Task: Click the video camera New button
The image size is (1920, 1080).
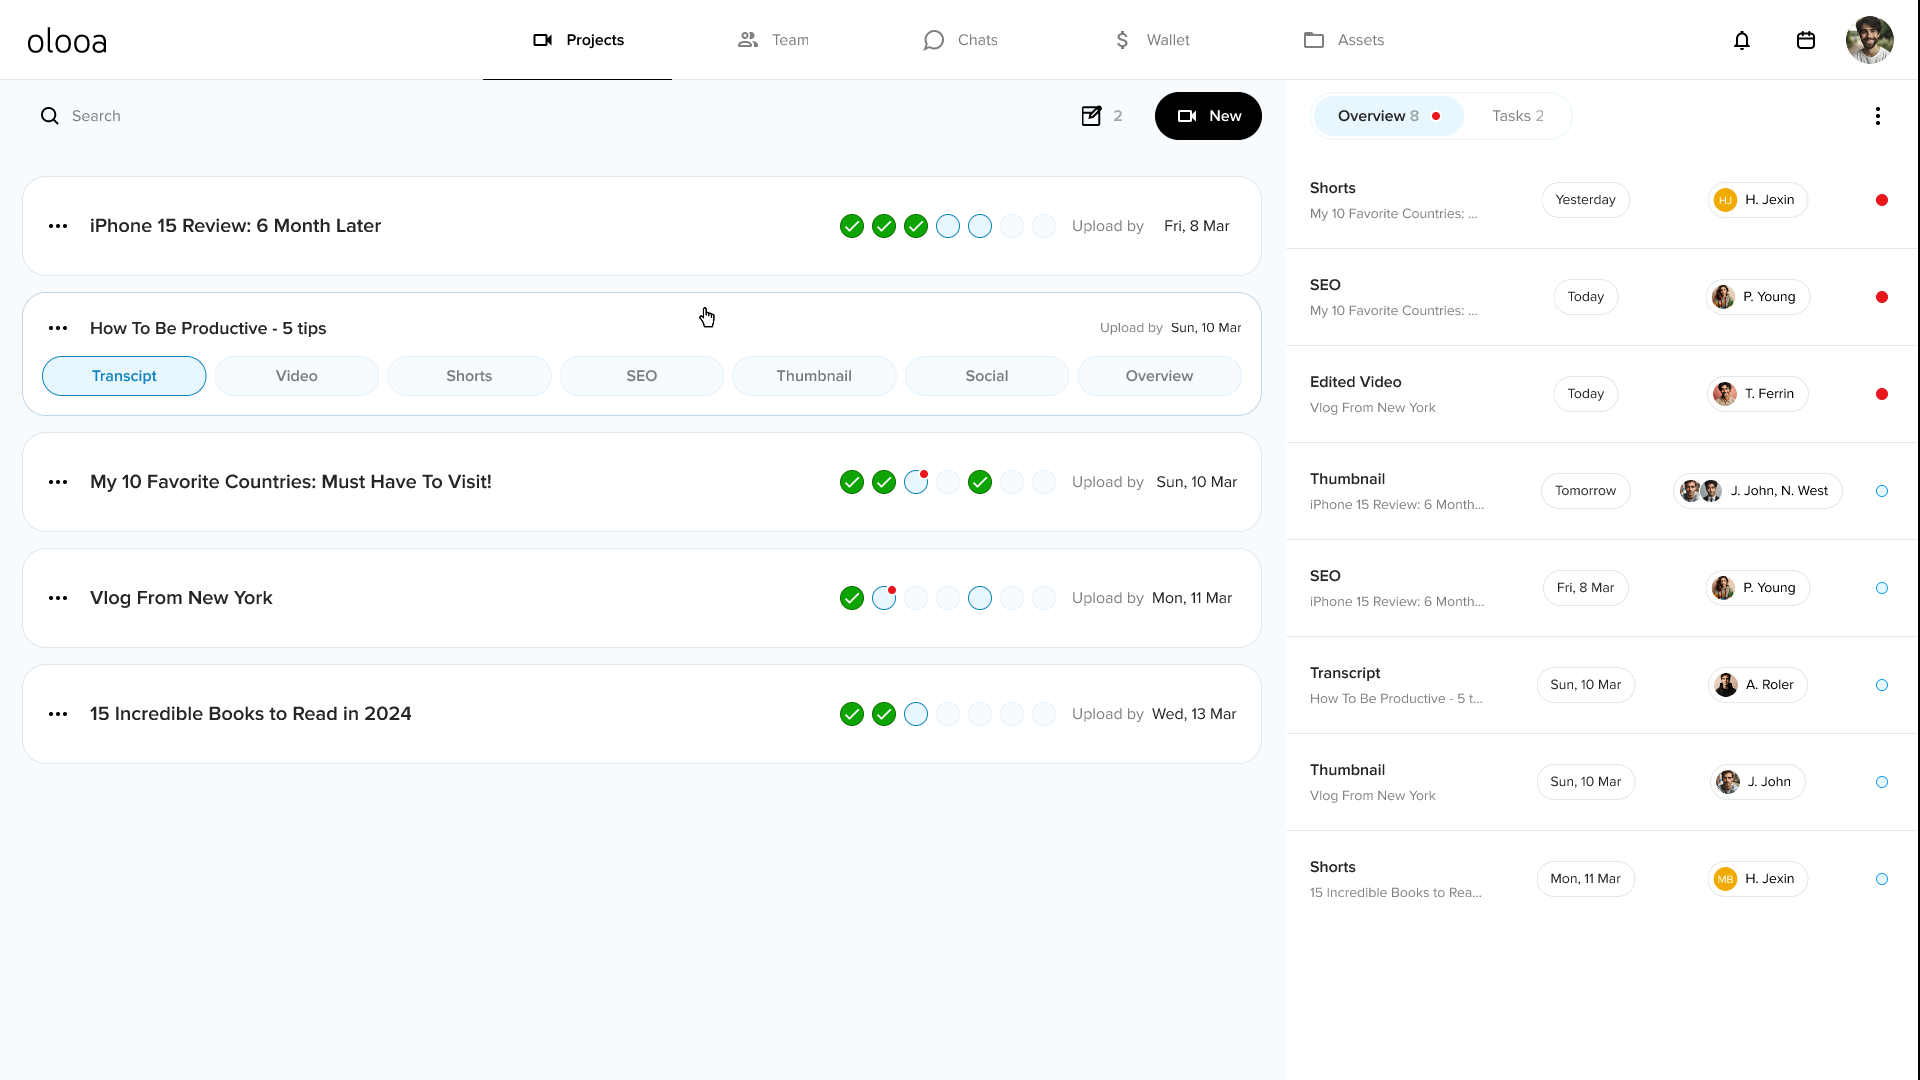Action: 1208,115
